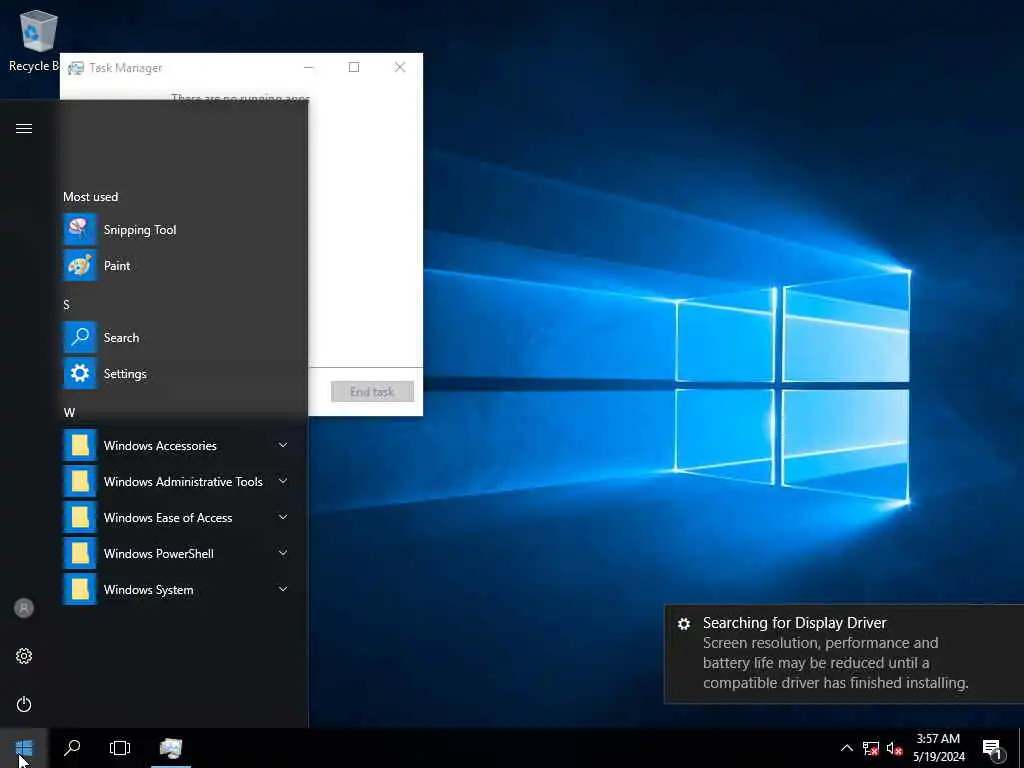This screenshot has width=1024, height=768.
Task: Click the Windows Accessories label text
Action: [160, 445]
